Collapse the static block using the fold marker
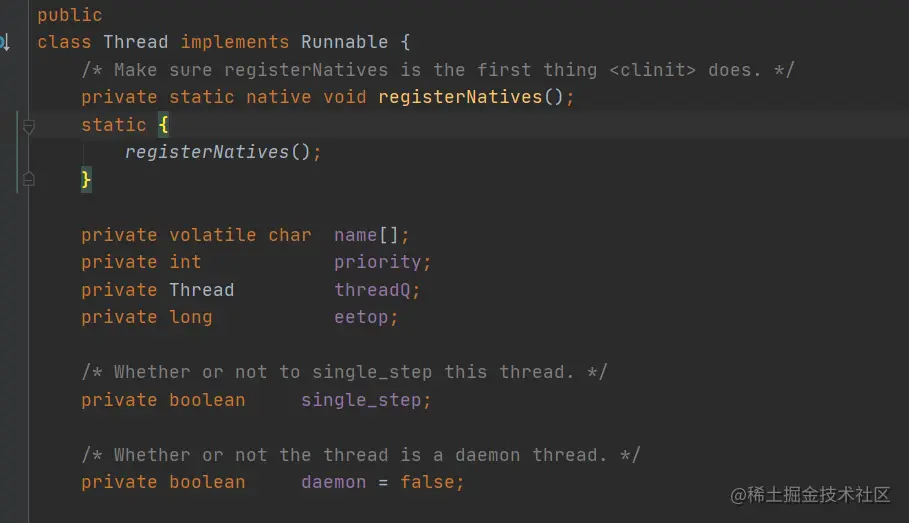 click(28, 126)
